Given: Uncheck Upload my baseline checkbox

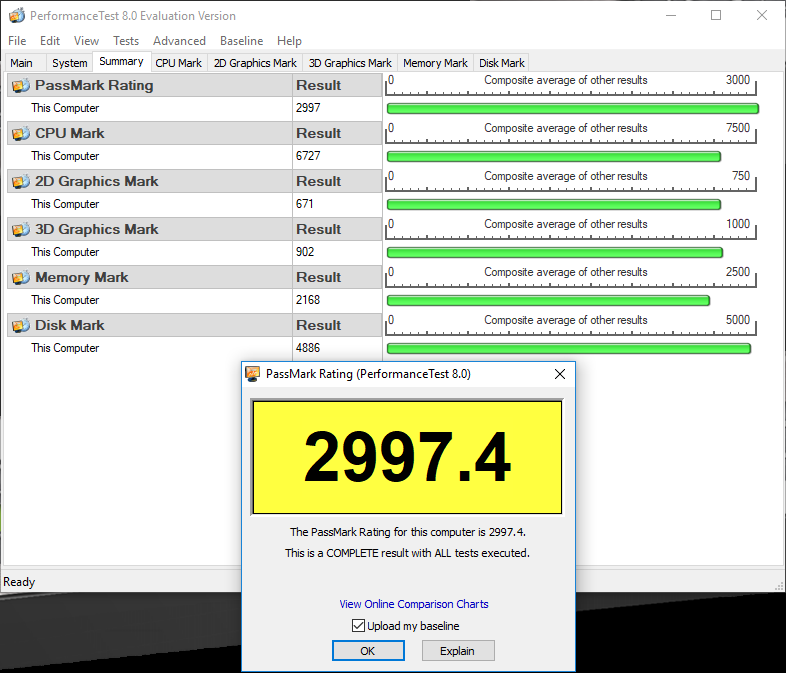Looking at the screenshot, I should pos(358,625).
